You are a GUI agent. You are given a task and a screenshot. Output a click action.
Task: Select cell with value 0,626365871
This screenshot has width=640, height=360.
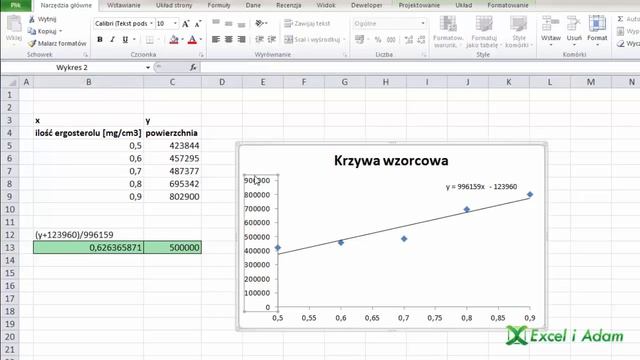click(89, 247)
